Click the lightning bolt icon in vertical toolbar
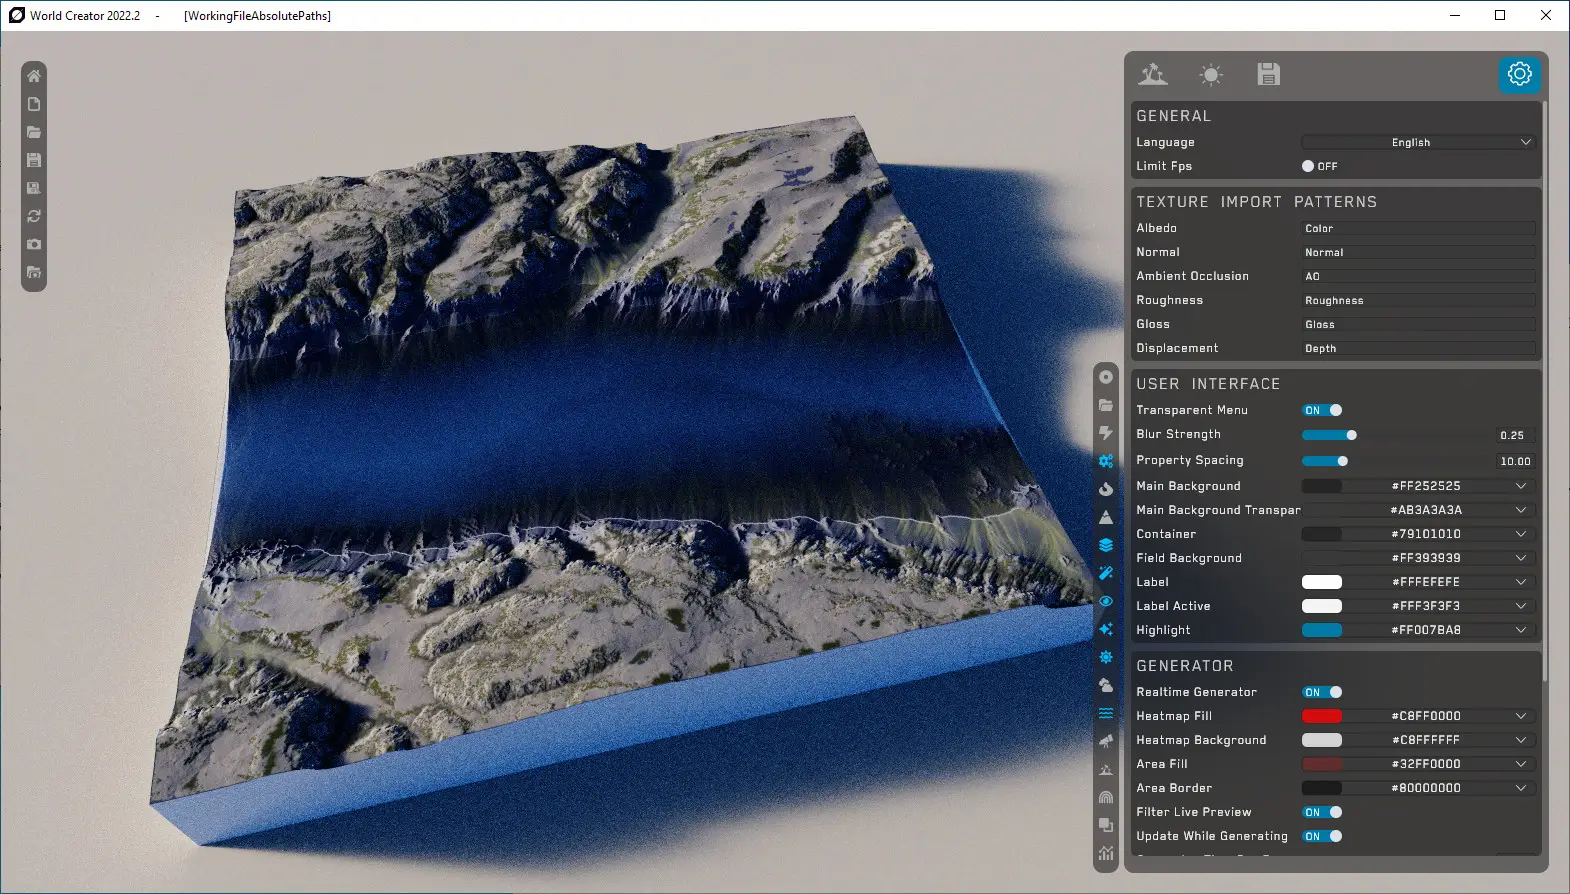The height and width of the screenshot is (894, 1570). click(x=1106, y=433)
